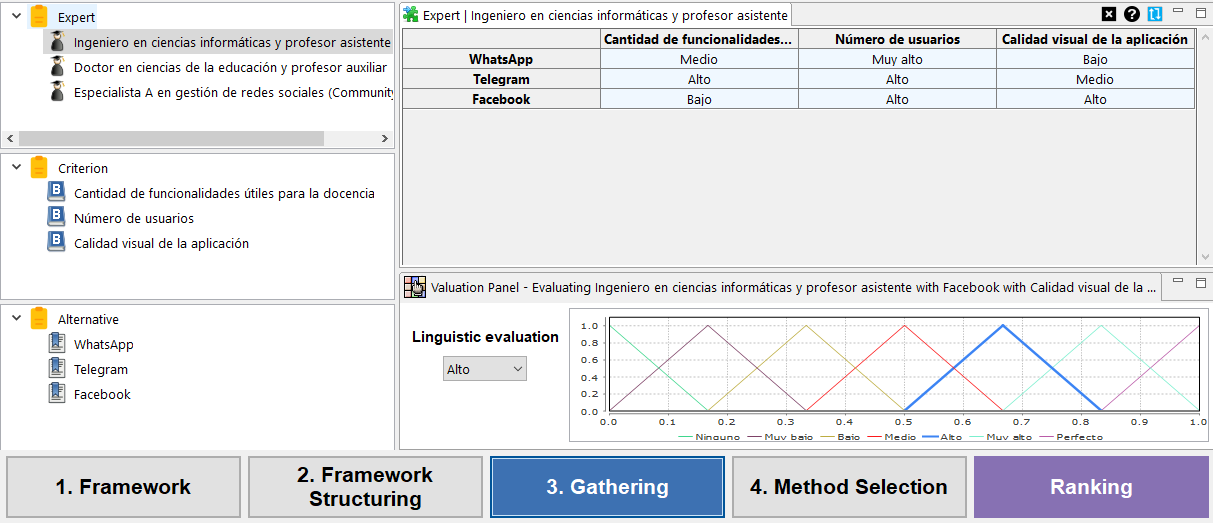Collapse the Criterion tree node
This screenshot has width=1213, height=523.
click(16, 168)
